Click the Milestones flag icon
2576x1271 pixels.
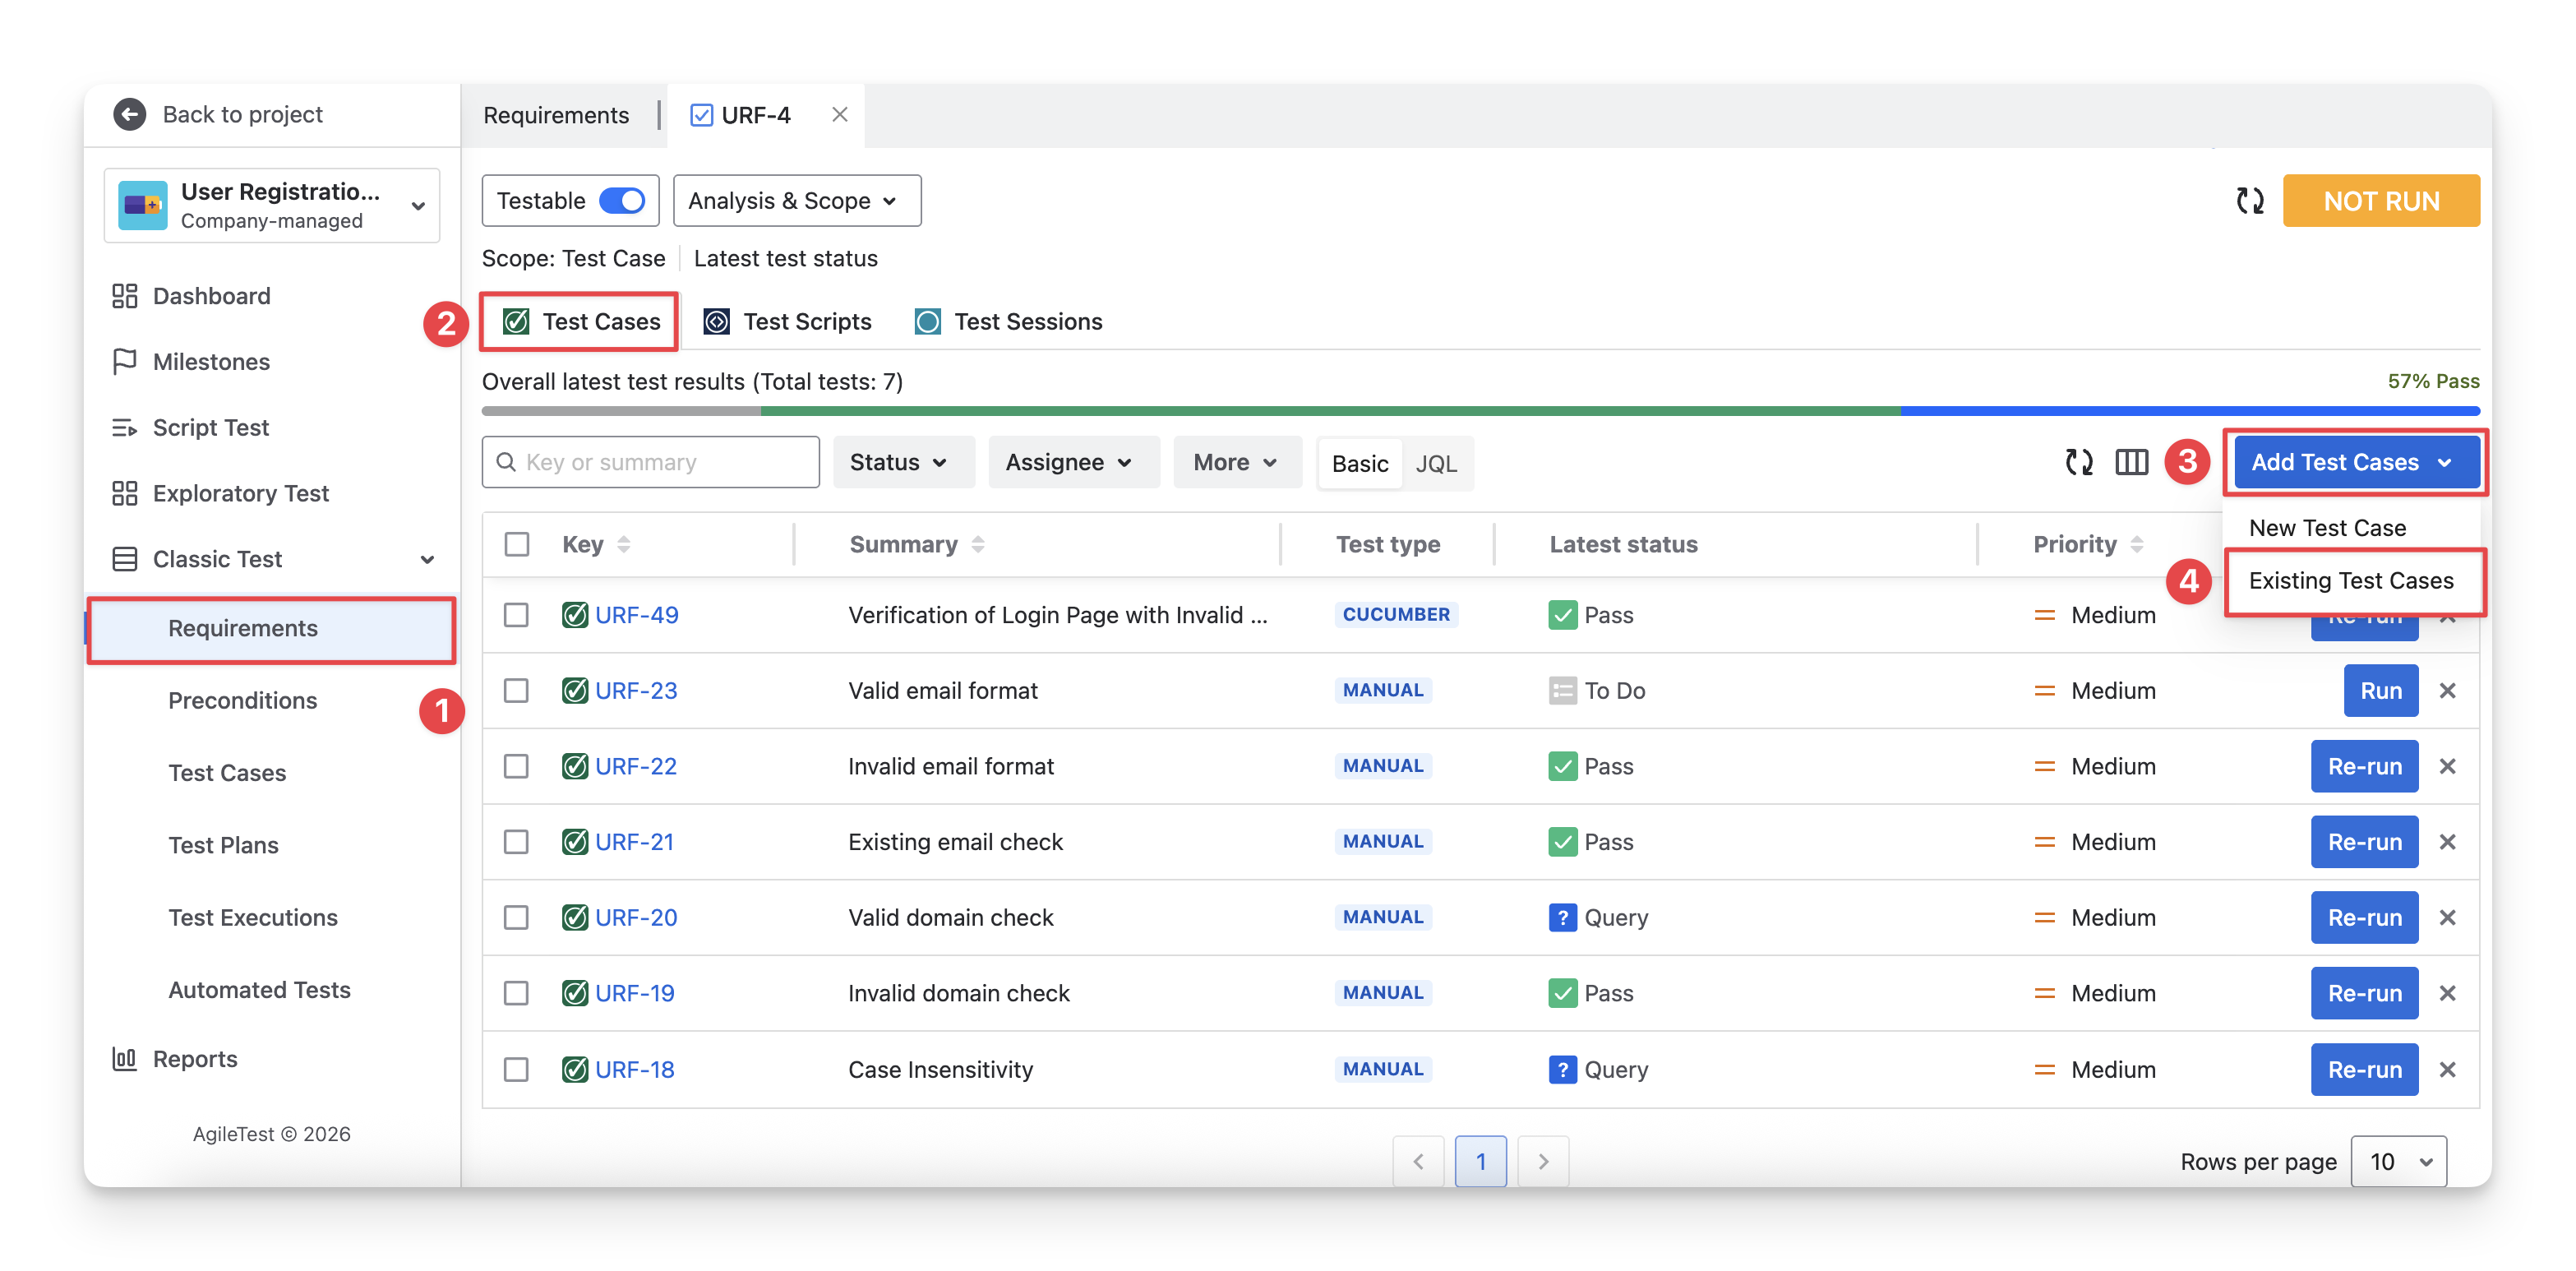pyautogui.click(x=125, y=362)
